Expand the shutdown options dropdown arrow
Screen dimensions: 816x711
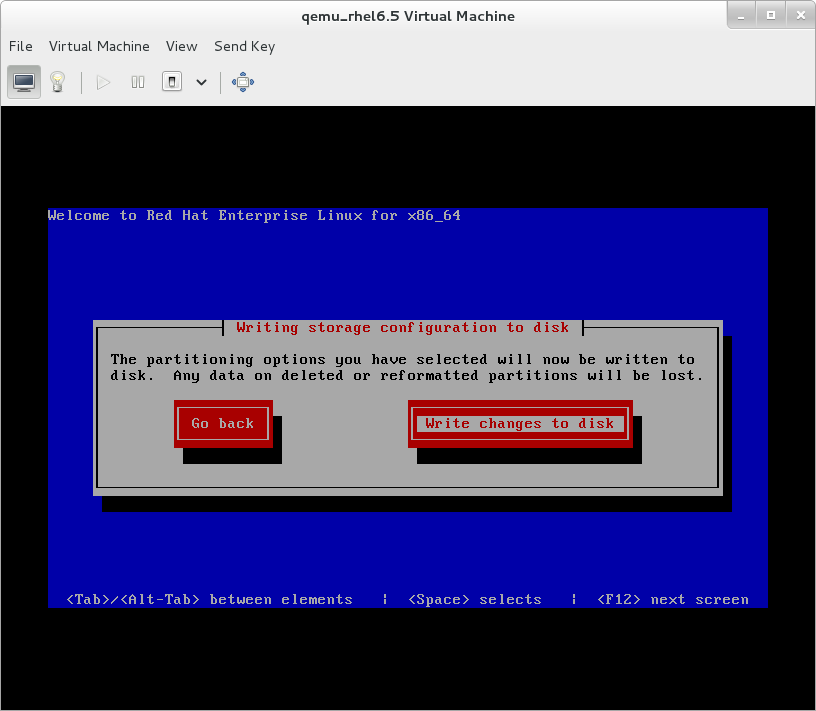click(x=201, y=82)
